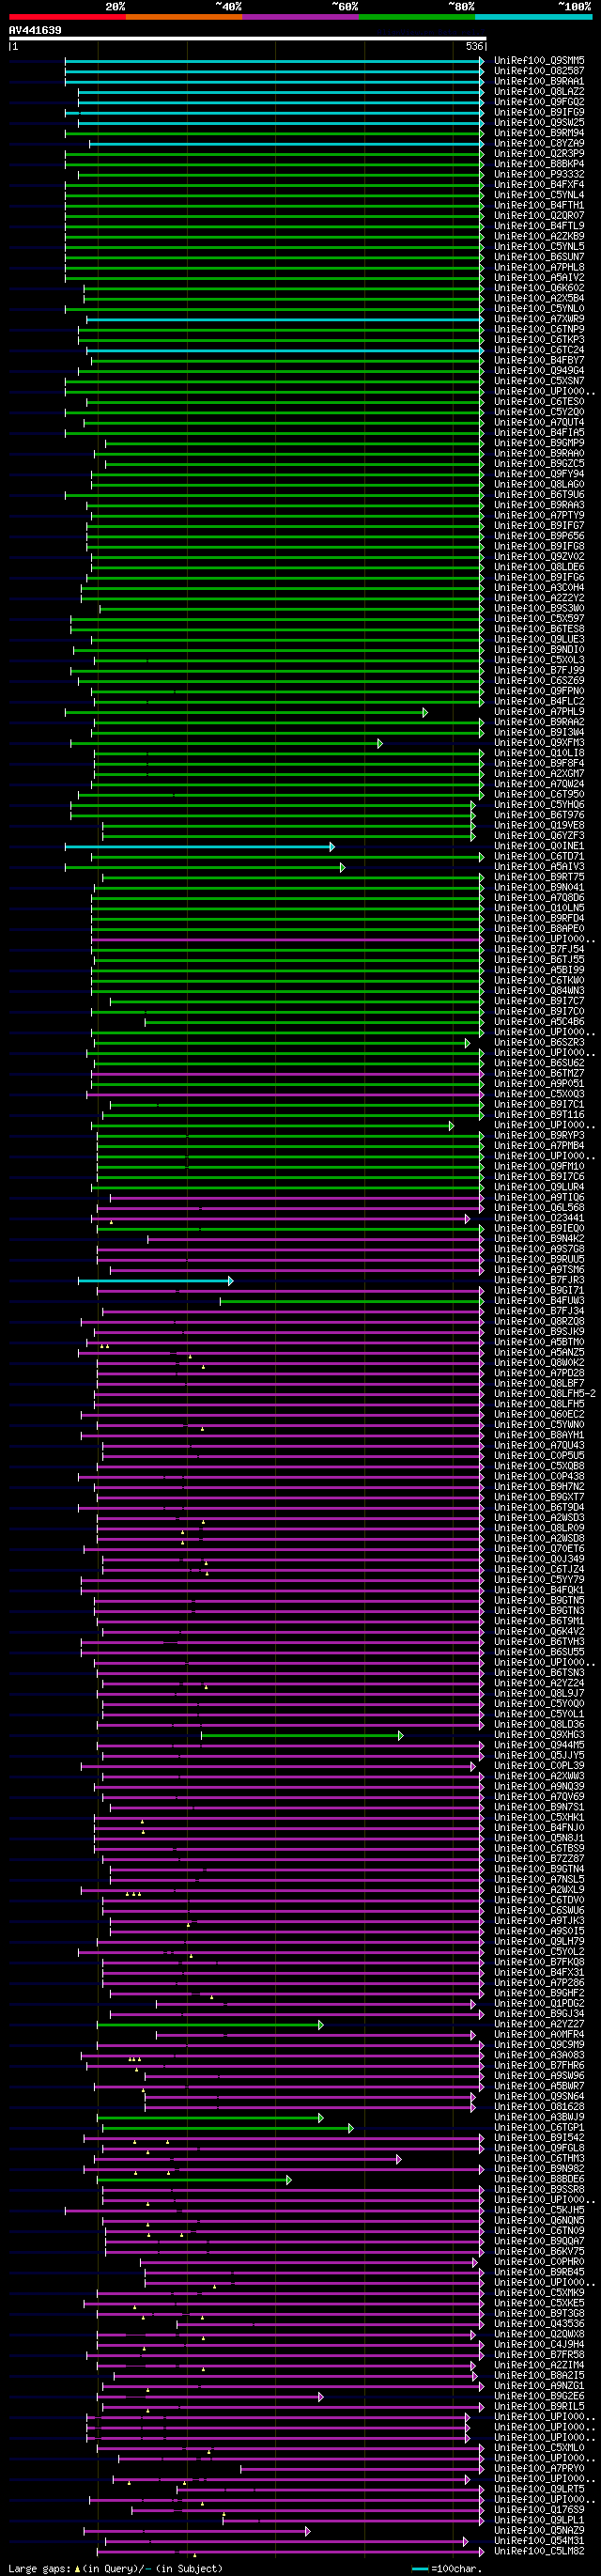Select label UniRef100_B9RT75
601x2576 pixels.
tap(539, 877)
